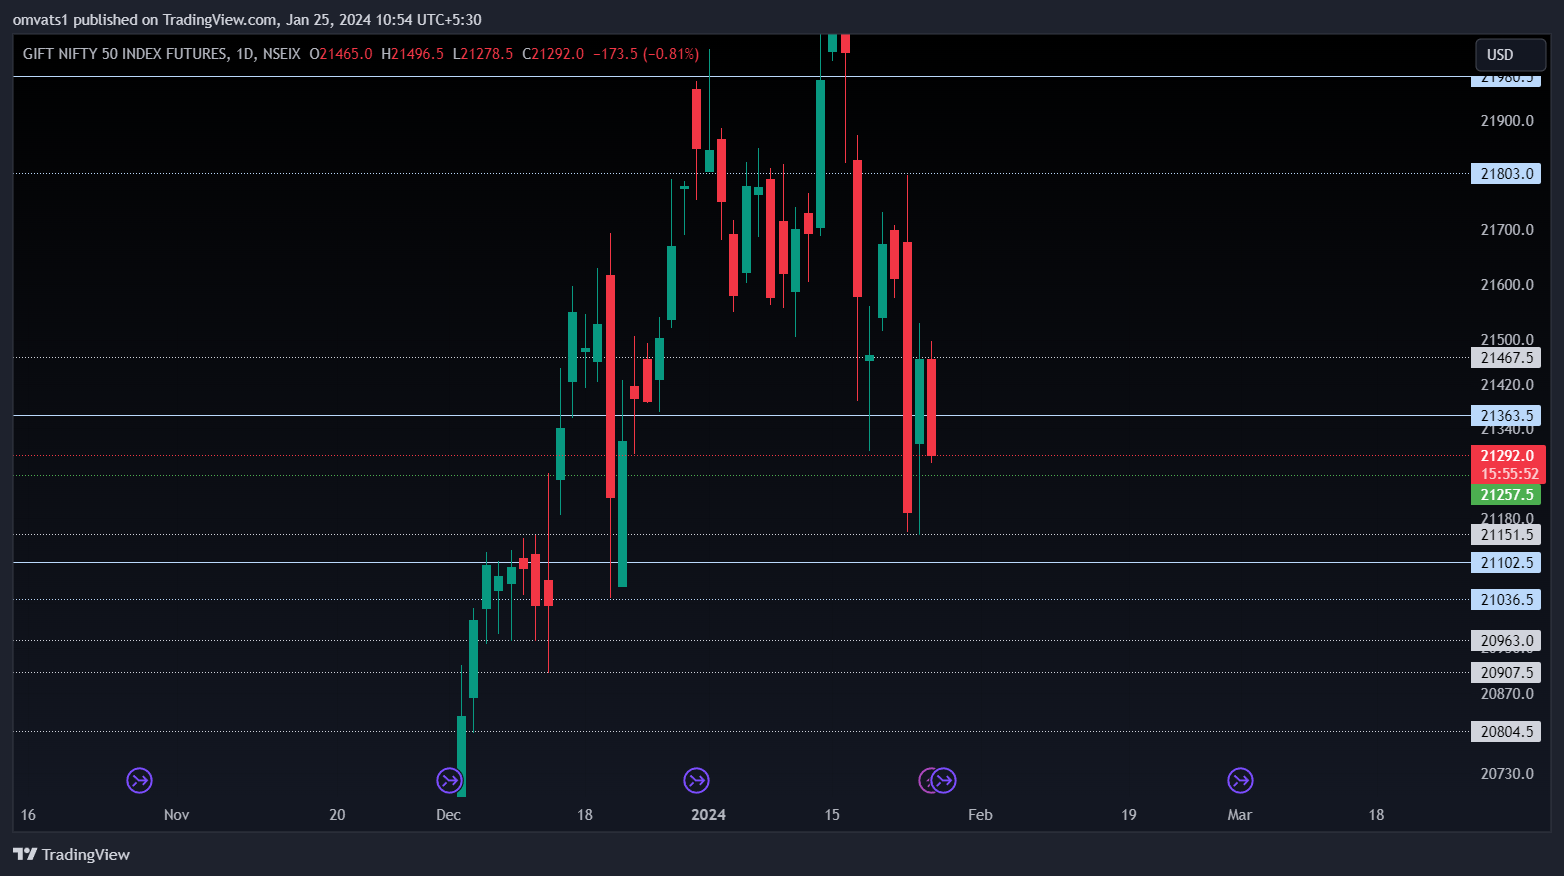
Task: Click the 20907.5 price line label
Action: click(x=1506, y=673)
